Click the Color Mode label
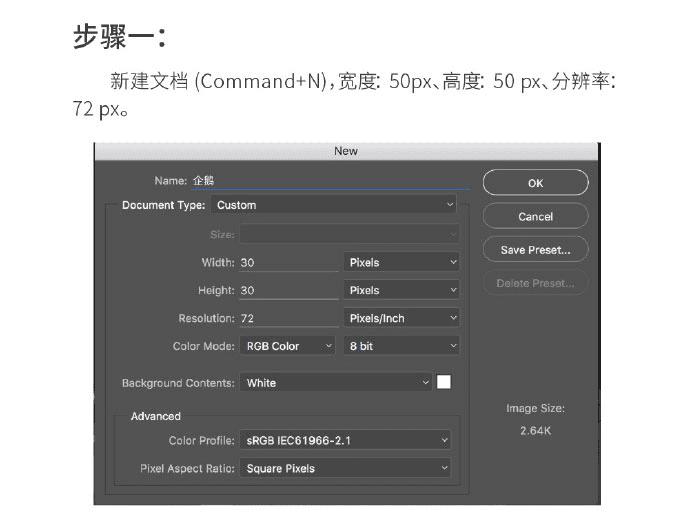The image size is (690, 520). click(203, 346)
